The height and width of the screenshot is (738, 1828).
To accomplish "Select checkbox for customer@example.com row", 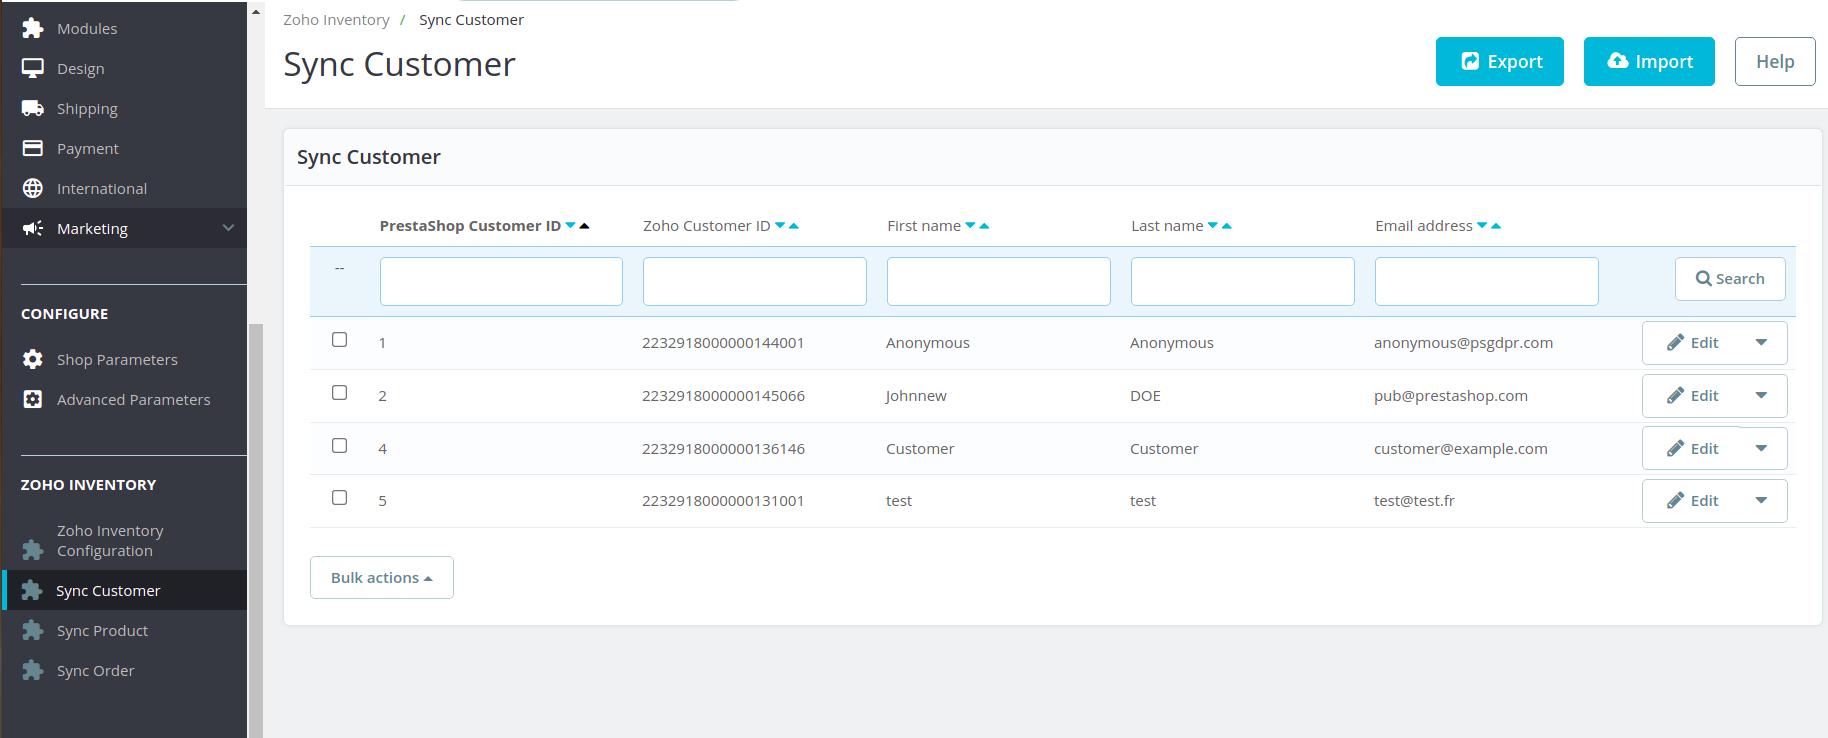I will pos(340,446).
